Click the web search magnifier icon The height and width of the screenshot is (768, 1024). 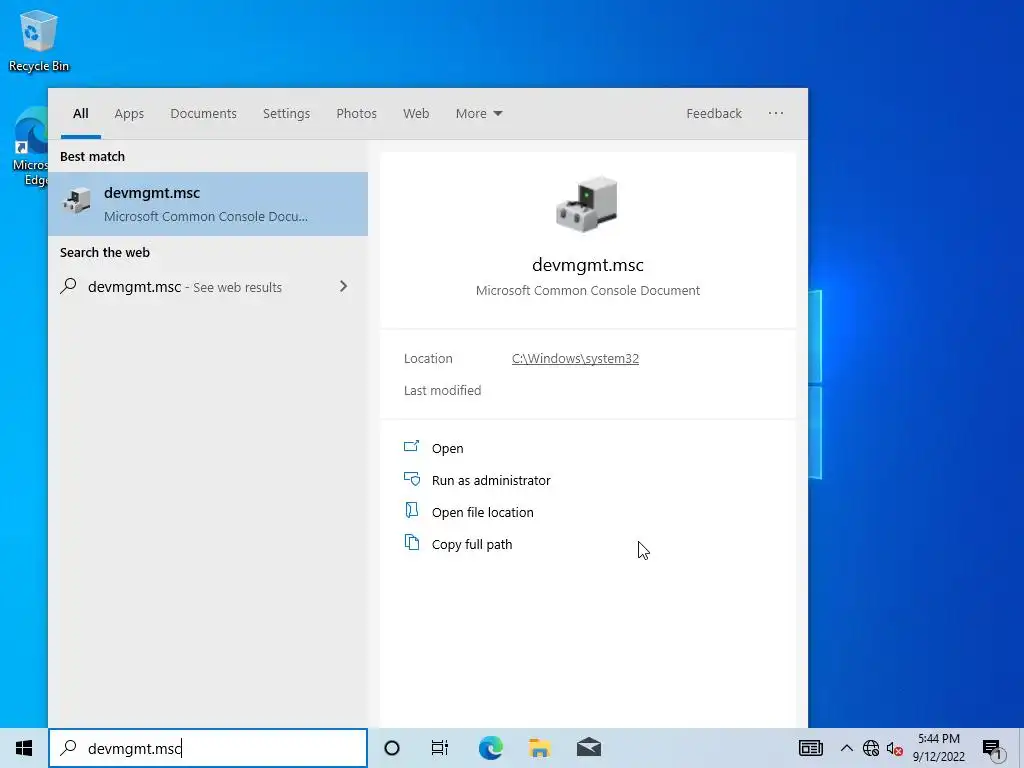click(x=69, y=286)
